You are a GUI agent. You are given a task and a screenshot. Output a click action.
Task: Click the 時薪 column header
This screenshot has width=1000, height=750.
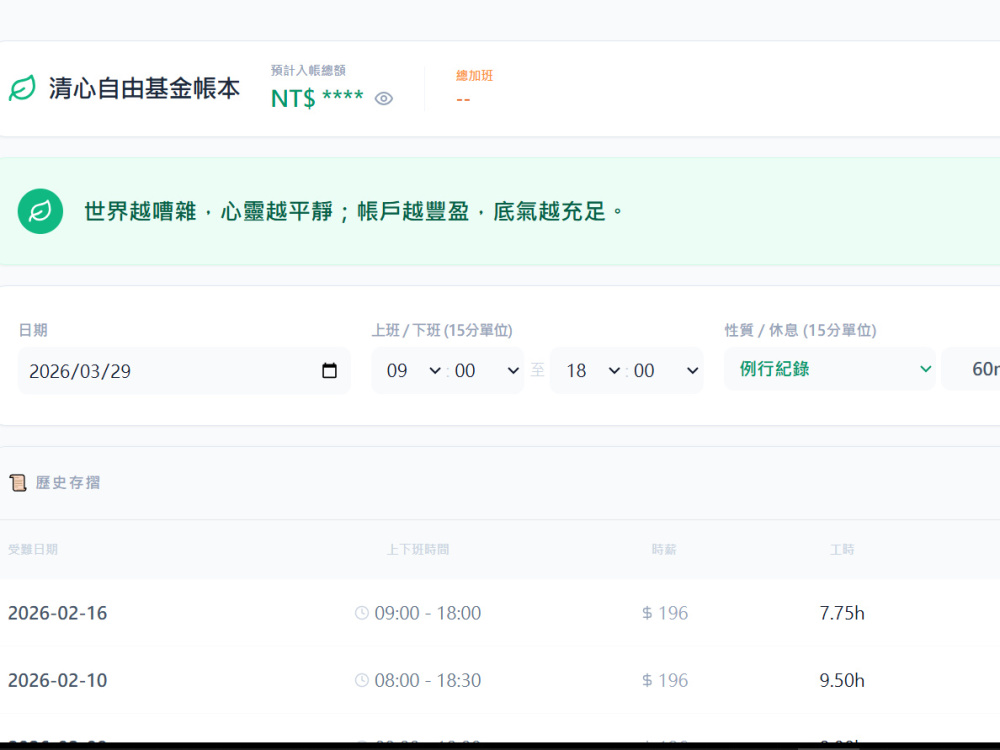point(664,550)
